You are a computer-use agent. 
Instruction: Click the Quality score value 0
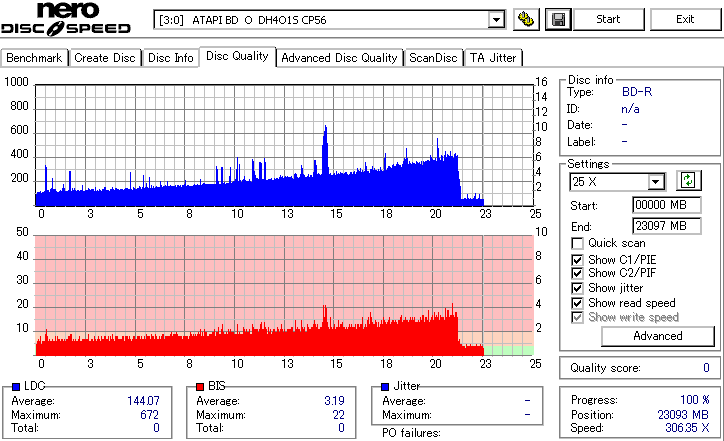pos(706,368)
